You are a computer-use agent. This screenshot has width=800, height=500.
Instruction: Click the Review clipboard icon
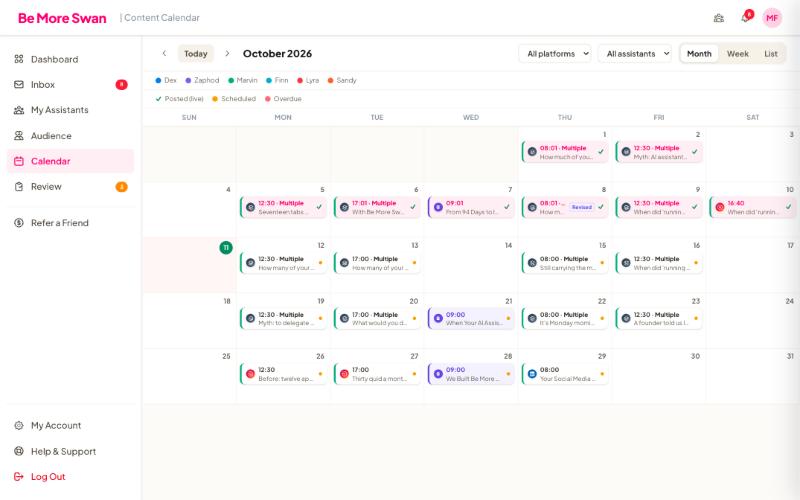[x=19, y=187]
